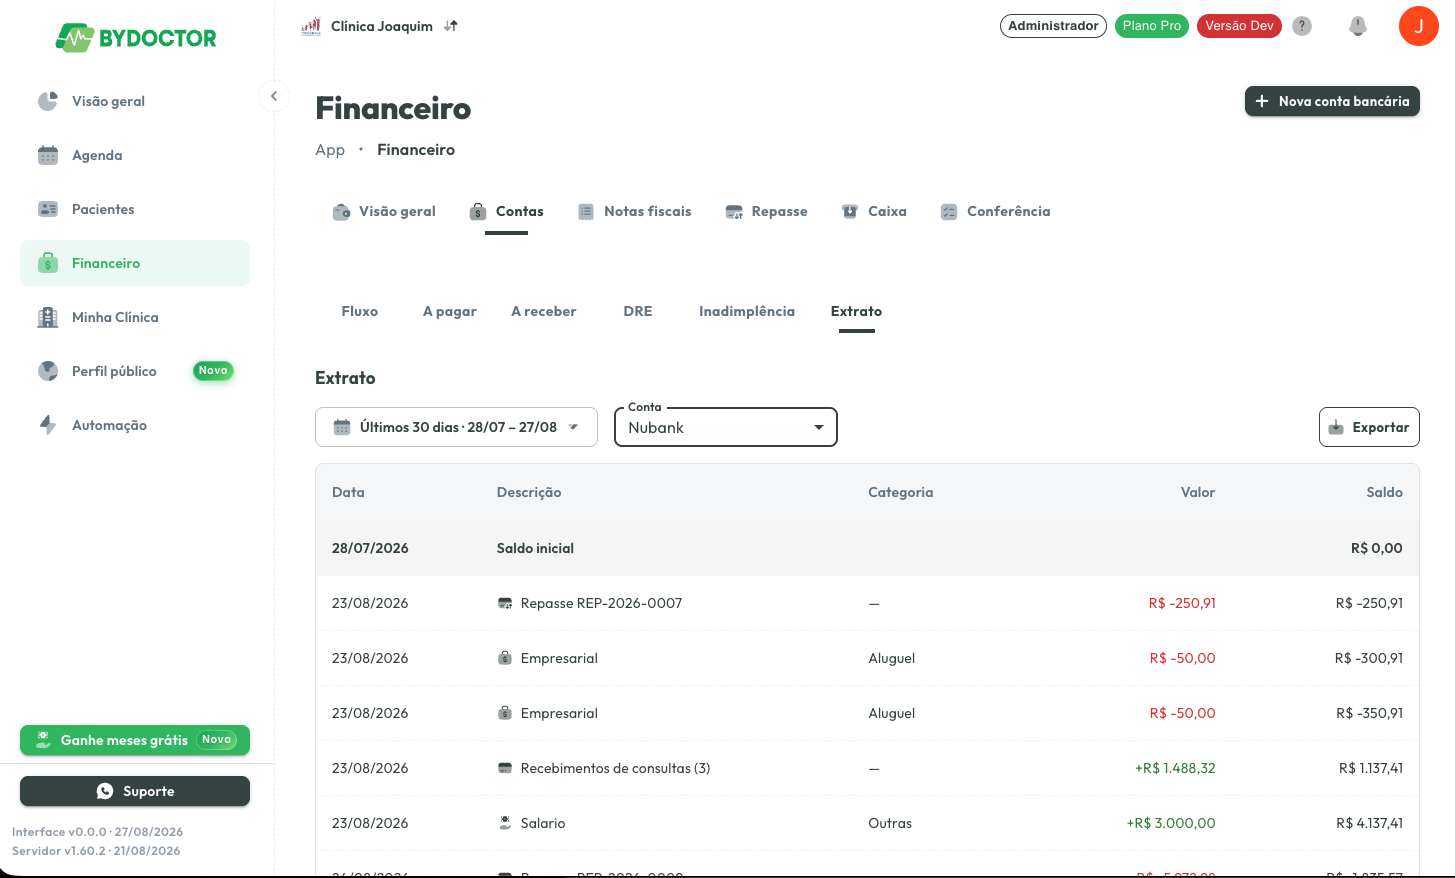Viewport: 1455px width, 878px height.
Task: Open the Conta Nubank dropdown
Action: click(x=726, y=427)
